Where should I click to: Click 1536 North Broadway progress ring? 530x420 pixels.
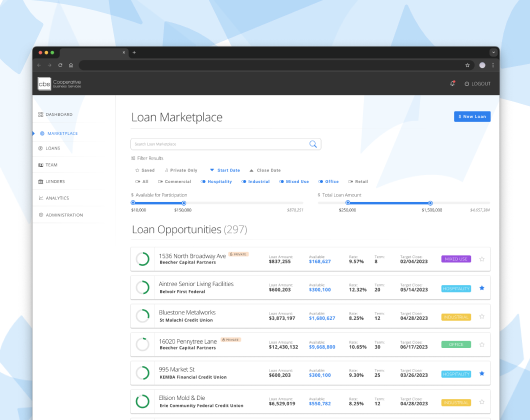[x=143, y=259]
